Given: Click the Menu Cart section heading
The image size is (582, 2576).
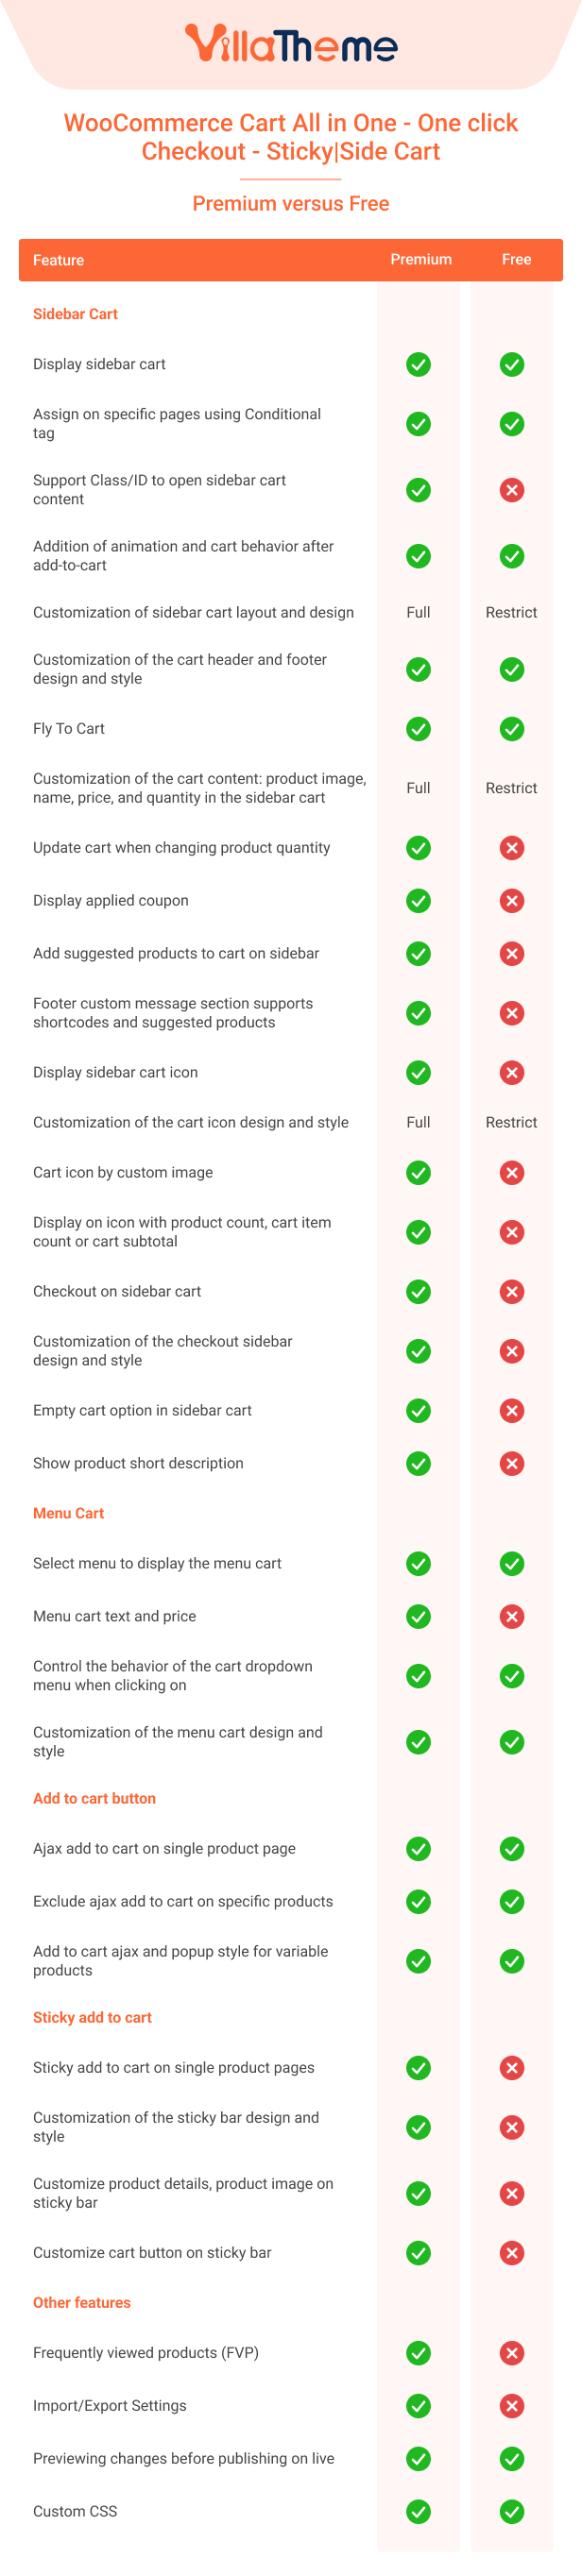Looking at the screenshot, I should point(68,1514).
